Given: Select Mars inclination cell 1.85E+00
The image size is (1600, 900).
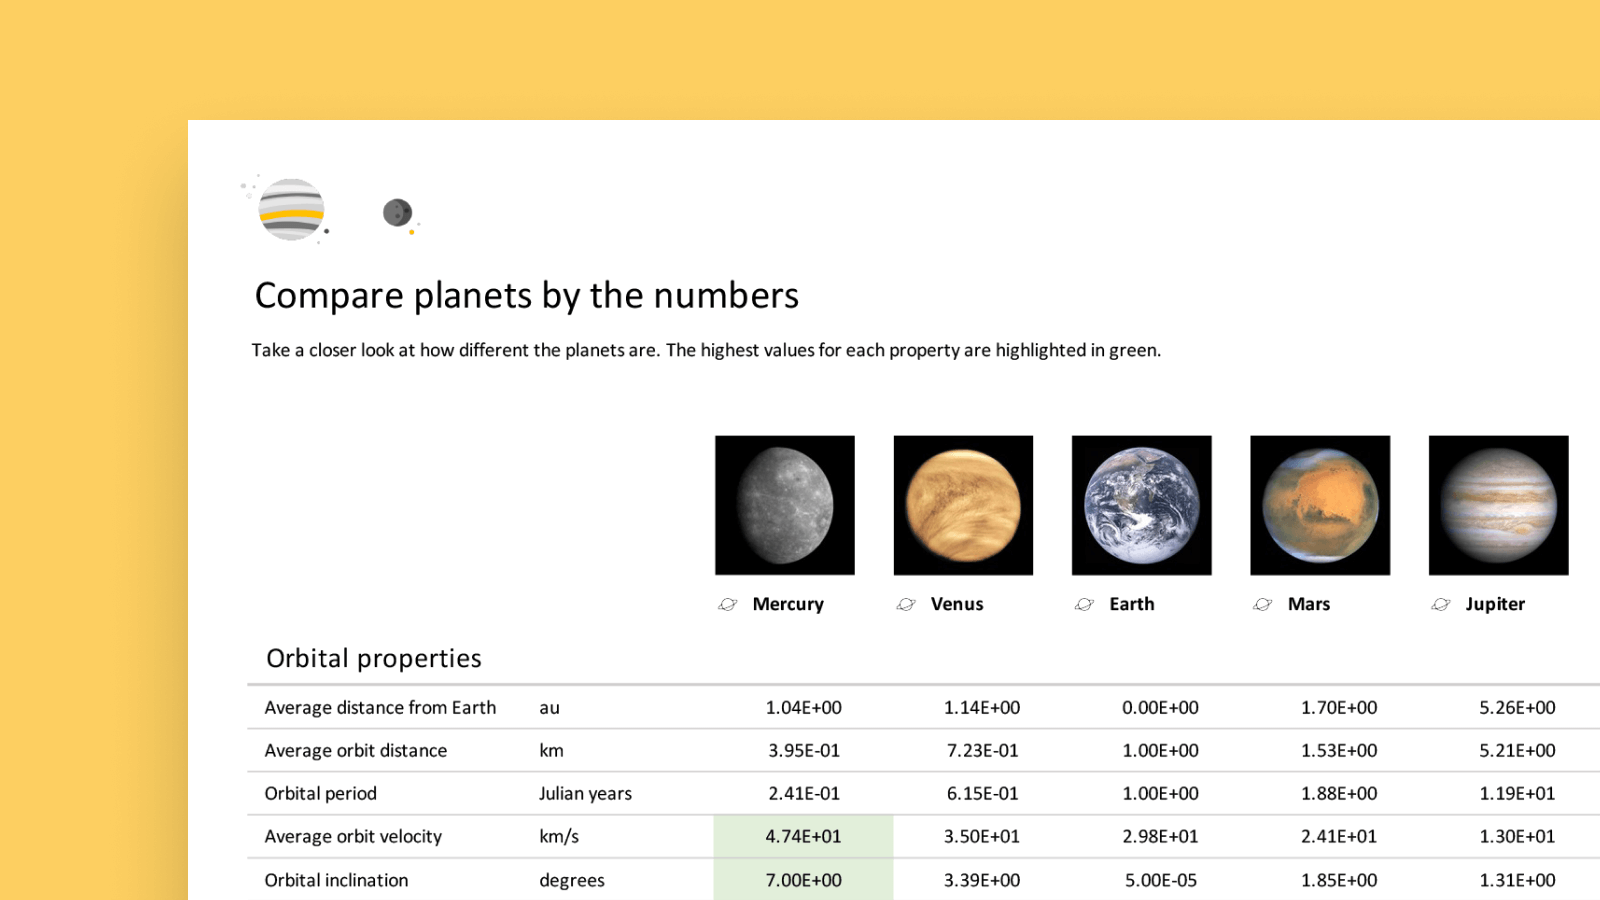Looking at the screenshot, I should tap(1339, 880).
